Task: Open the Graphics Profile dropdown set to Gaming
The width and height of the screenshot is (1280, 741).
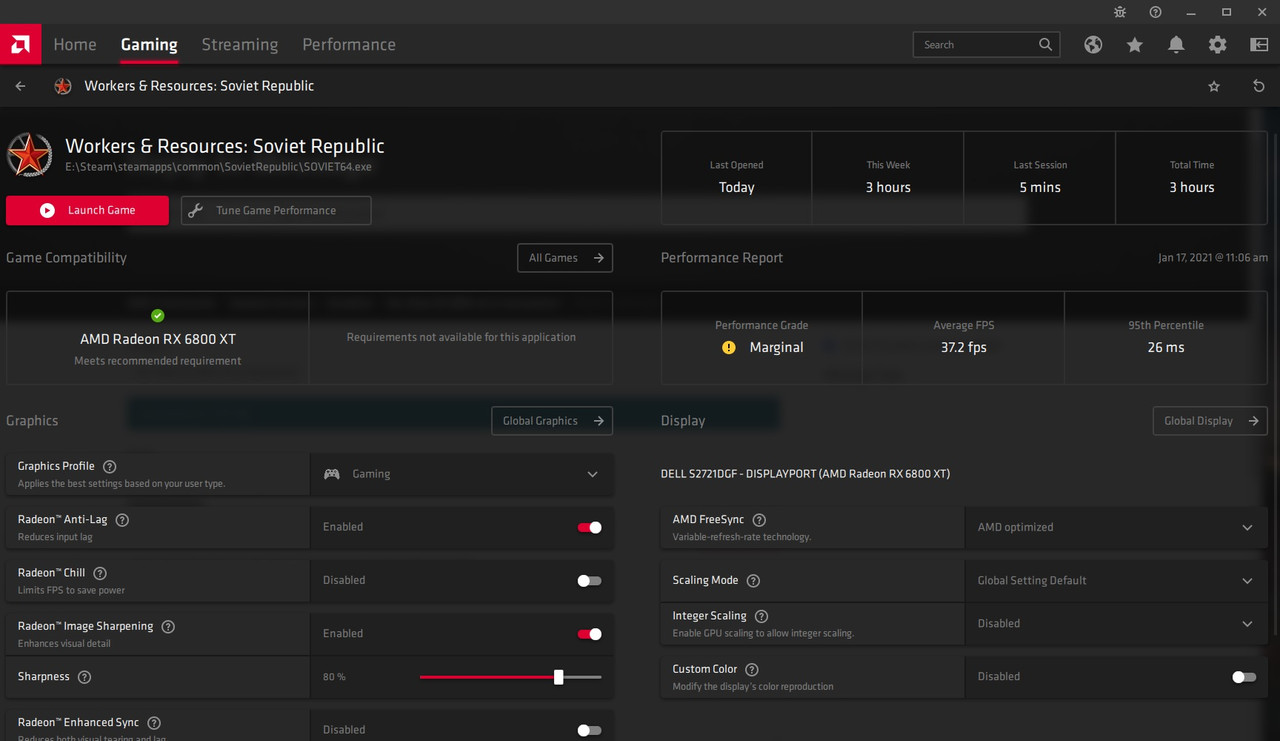Action: click(x=461, y=473)
